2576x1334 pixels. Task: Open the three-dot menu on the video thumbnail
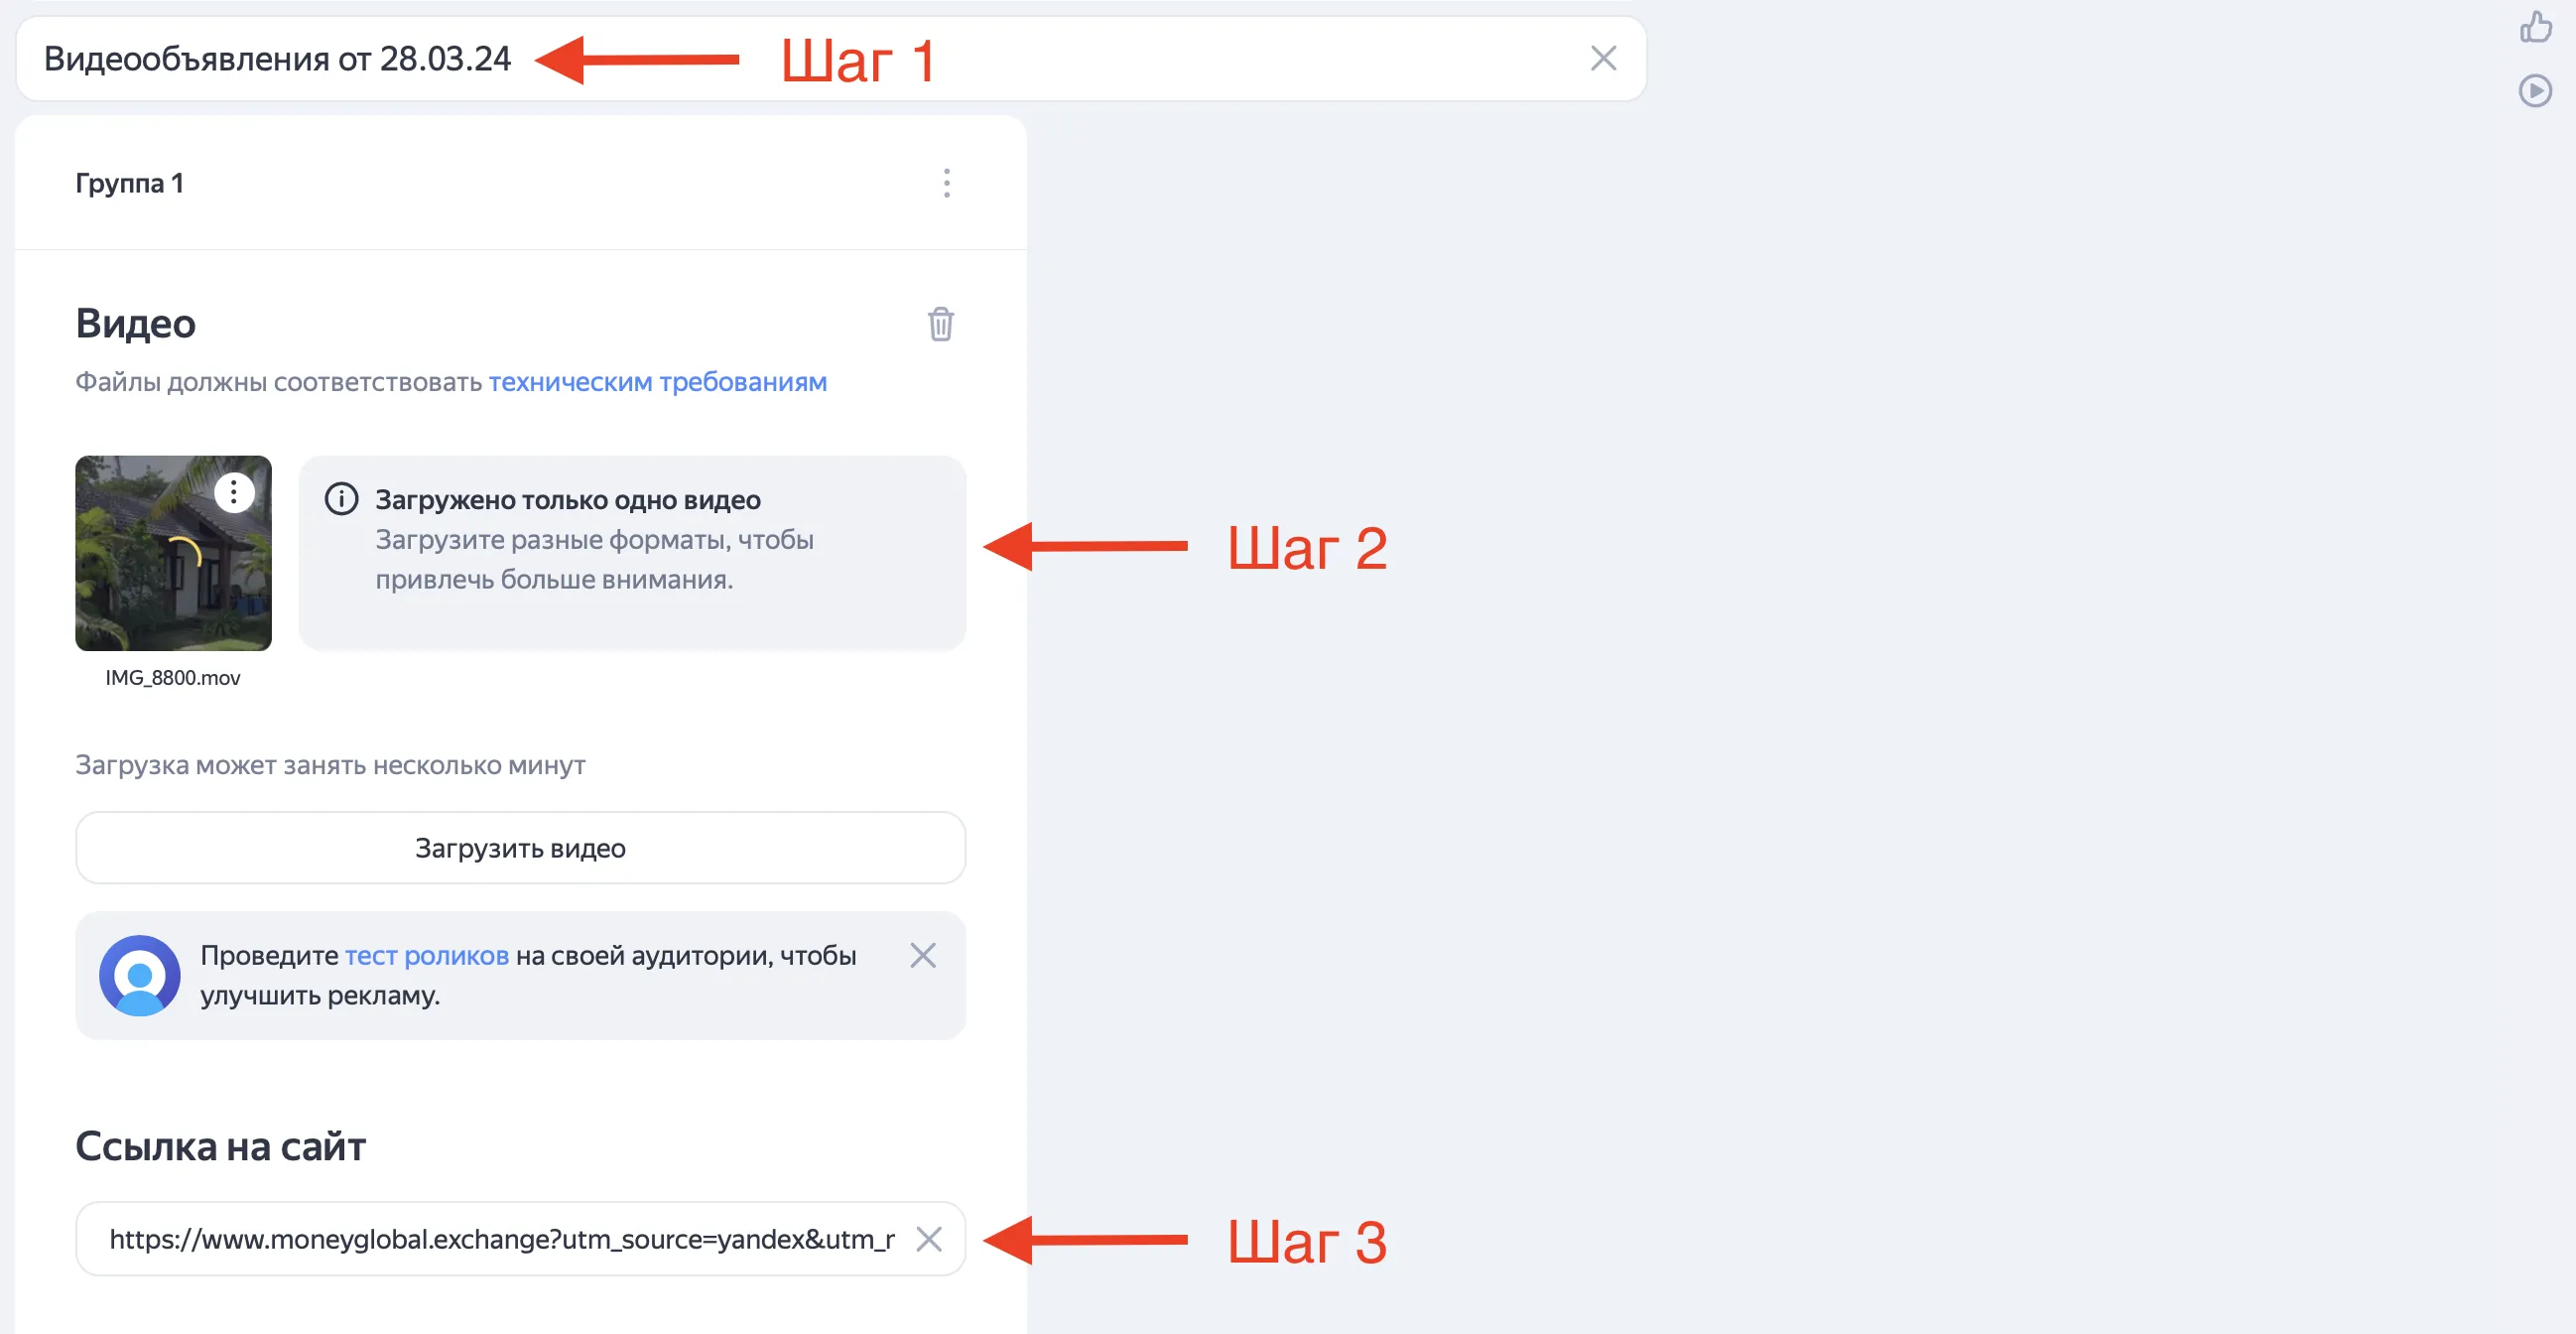tap(234, 492)
